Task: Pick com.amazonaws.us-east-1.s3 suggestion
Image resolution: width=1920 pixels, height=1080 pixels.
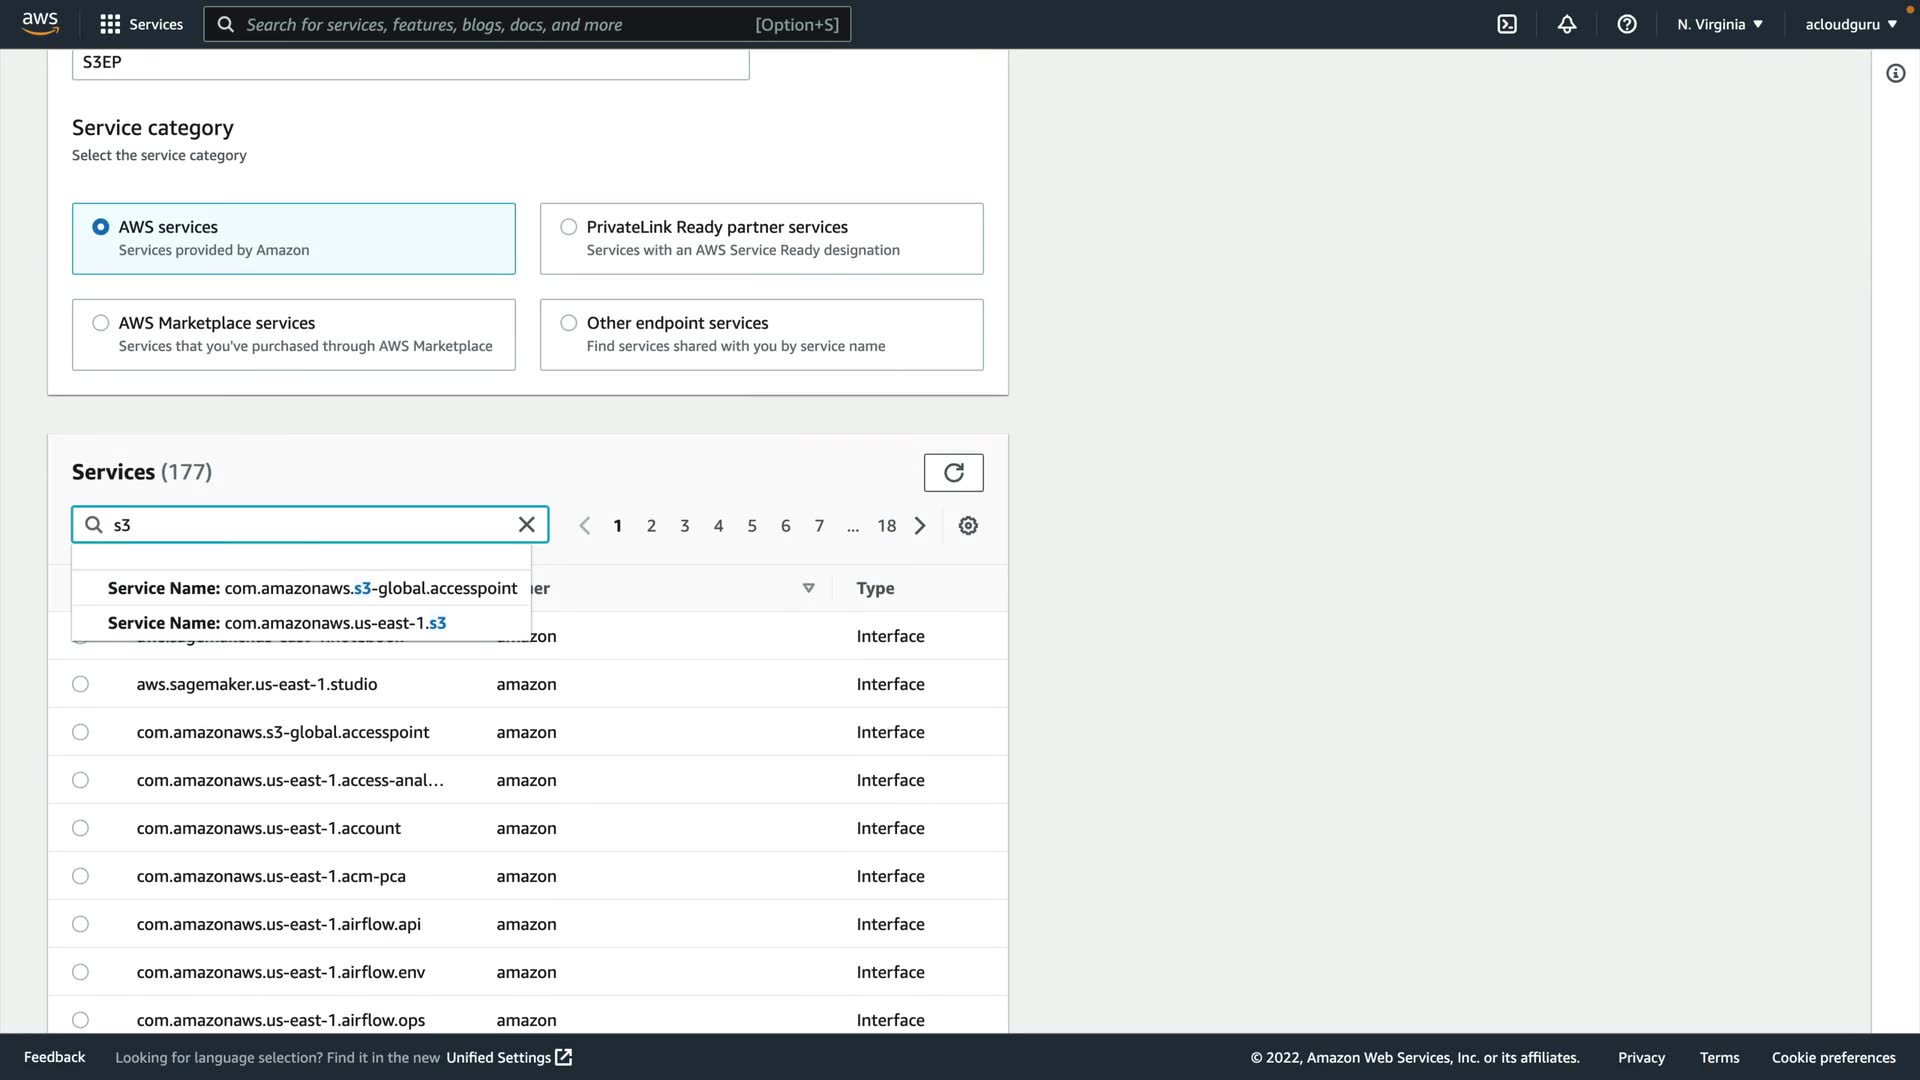Action: 277,623
